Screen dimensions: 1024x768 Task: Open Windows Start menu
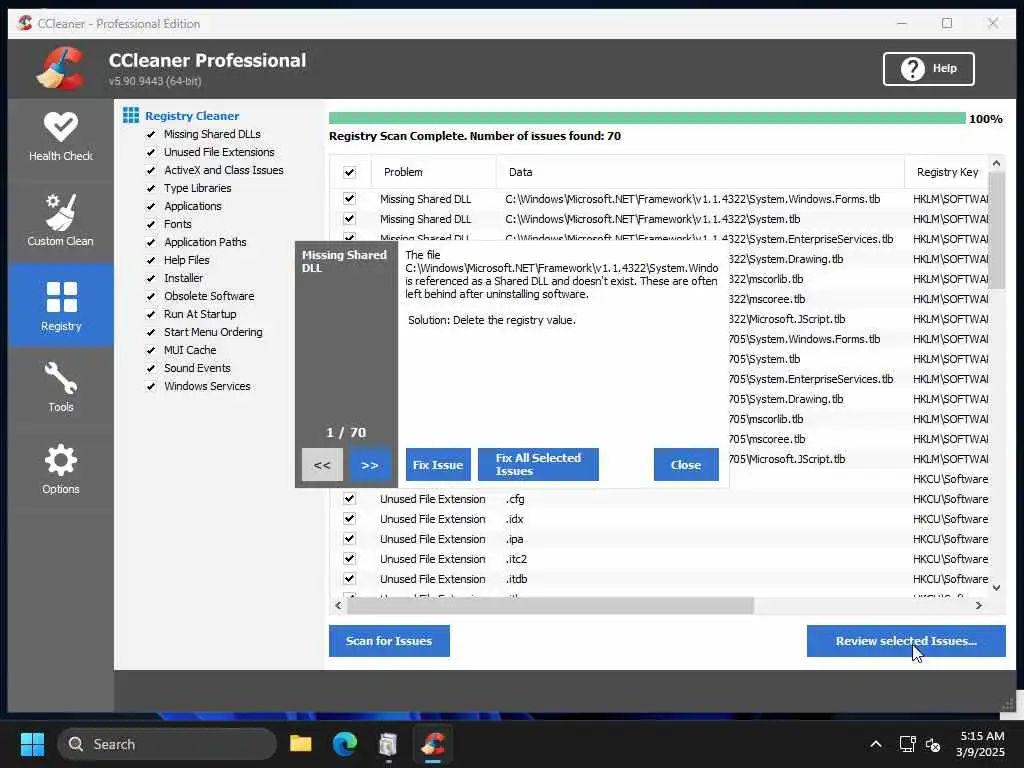click(x=32, y=744)
